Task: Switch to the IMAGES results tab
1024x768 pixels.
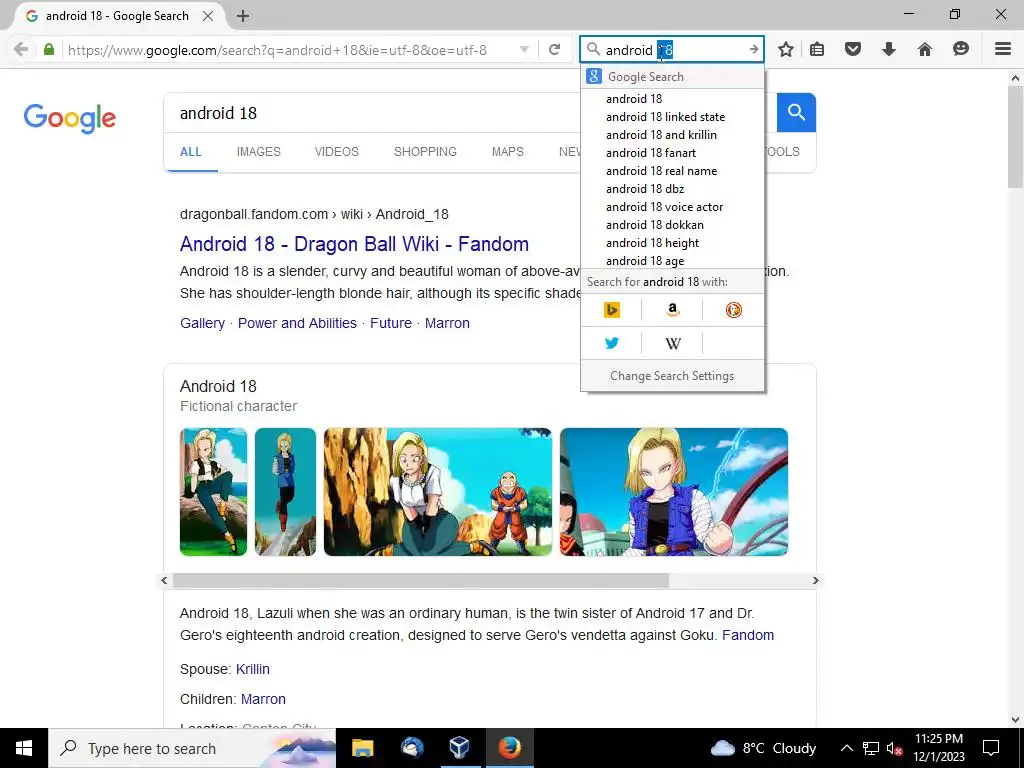Action: point(259,152)
